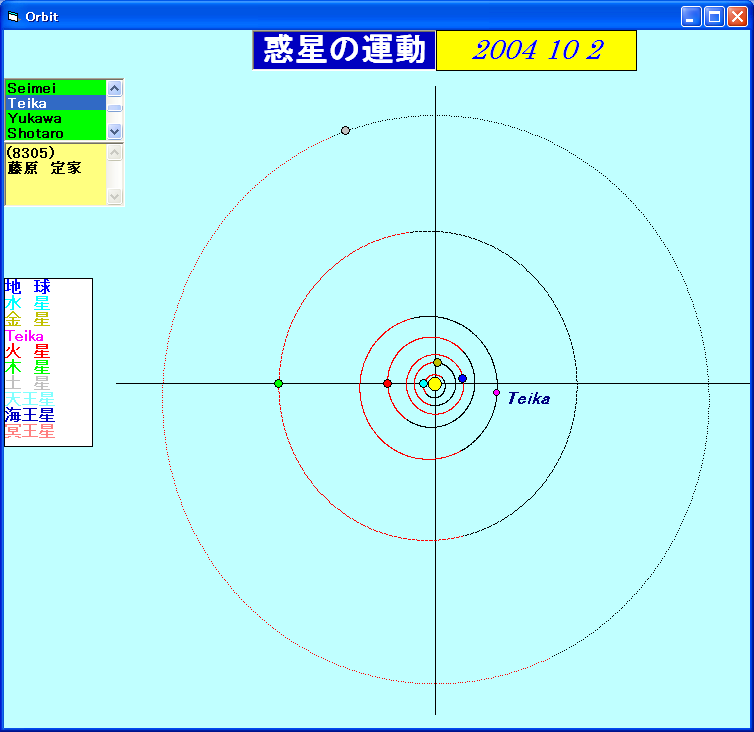Click the Teika label beside the orbit
Image resolution: width=754 pixels, height=732 pixels.
529,399
